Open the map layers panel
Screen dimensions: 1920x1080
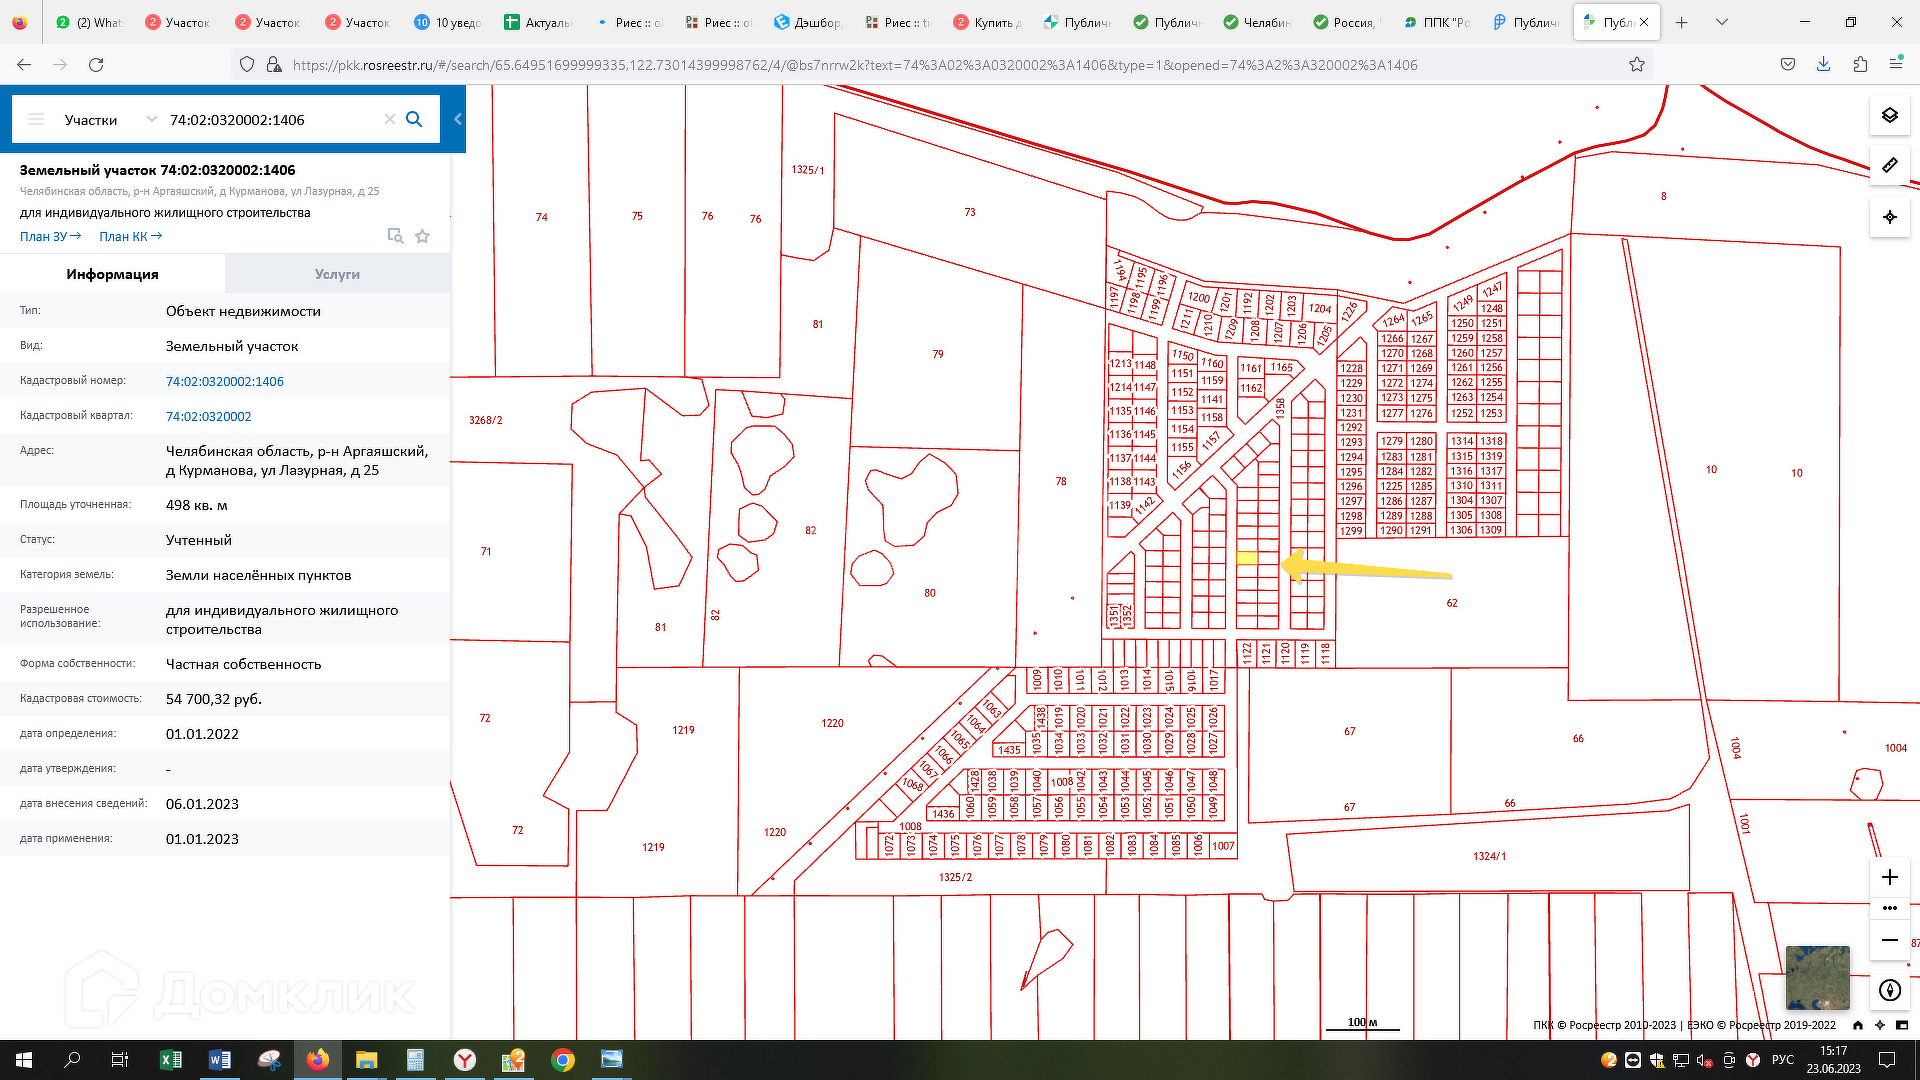1889,115
